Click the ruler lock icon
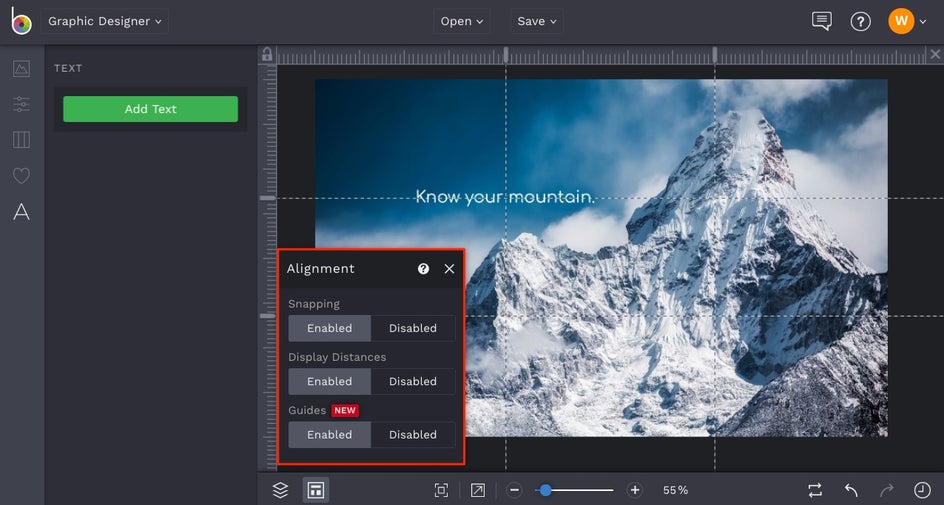The height and width of the screenshot is (505, 944). (x=267, y=54)
